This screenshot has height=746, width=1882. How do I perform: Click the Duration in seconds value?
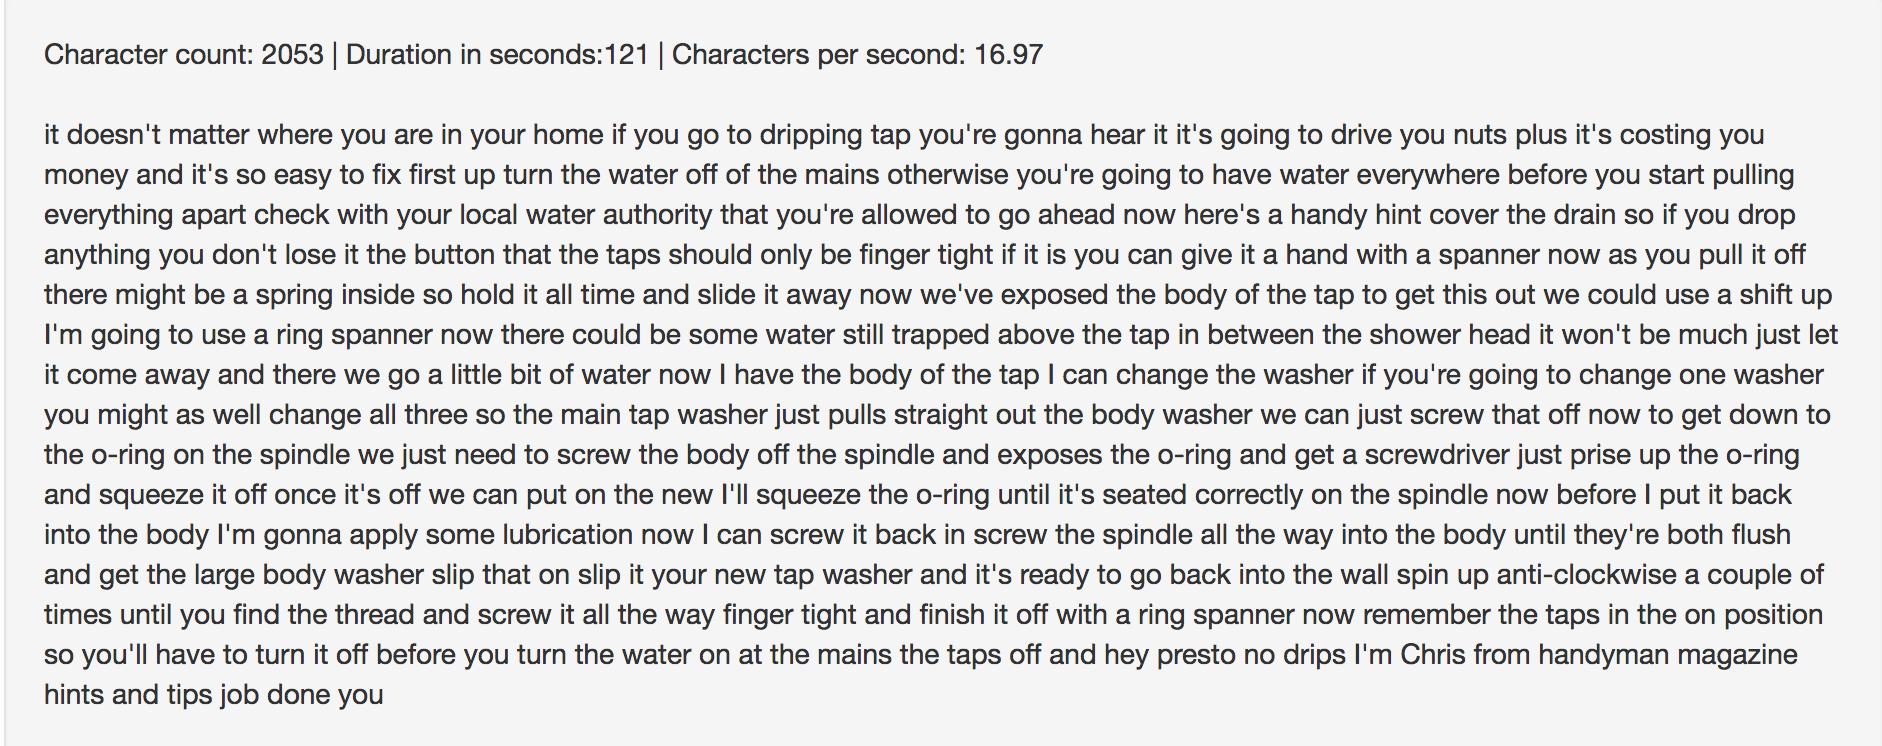[626, 54]
